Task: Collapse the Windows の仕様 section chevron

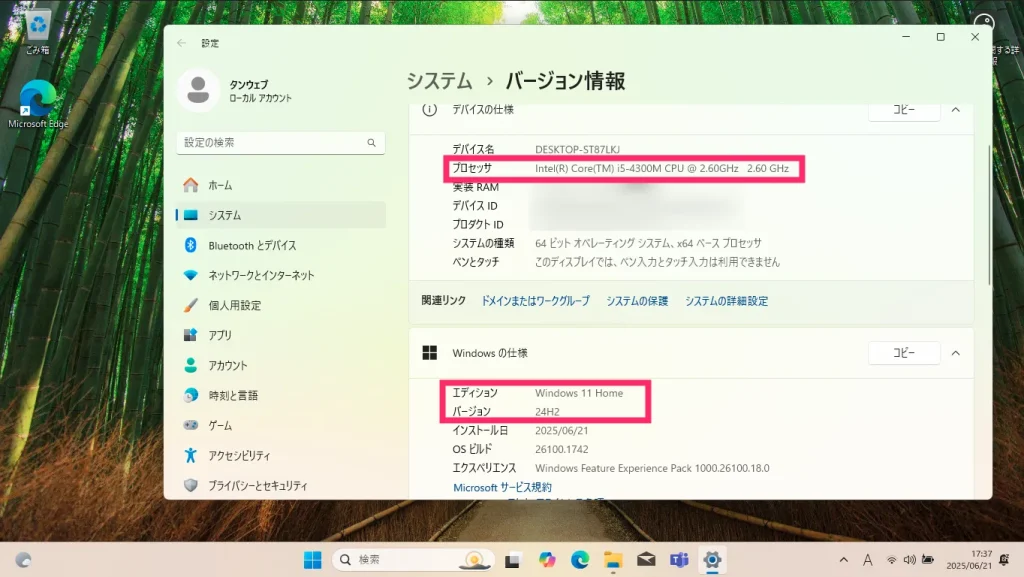Action: (955, 353)
